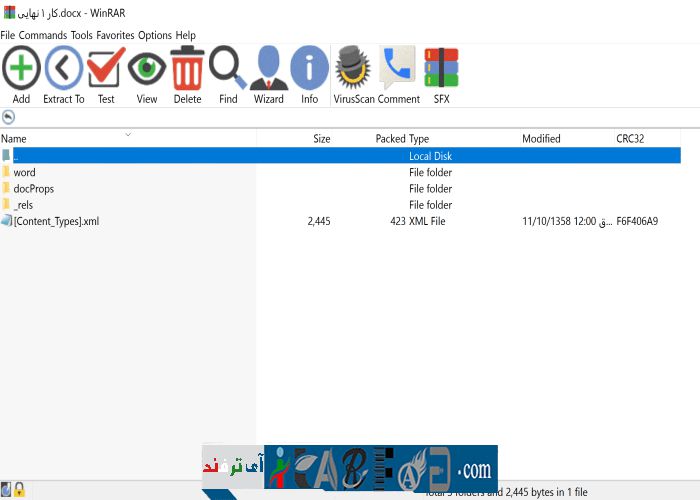
Task: Sort by the Size column header
Action: [321, 139]
